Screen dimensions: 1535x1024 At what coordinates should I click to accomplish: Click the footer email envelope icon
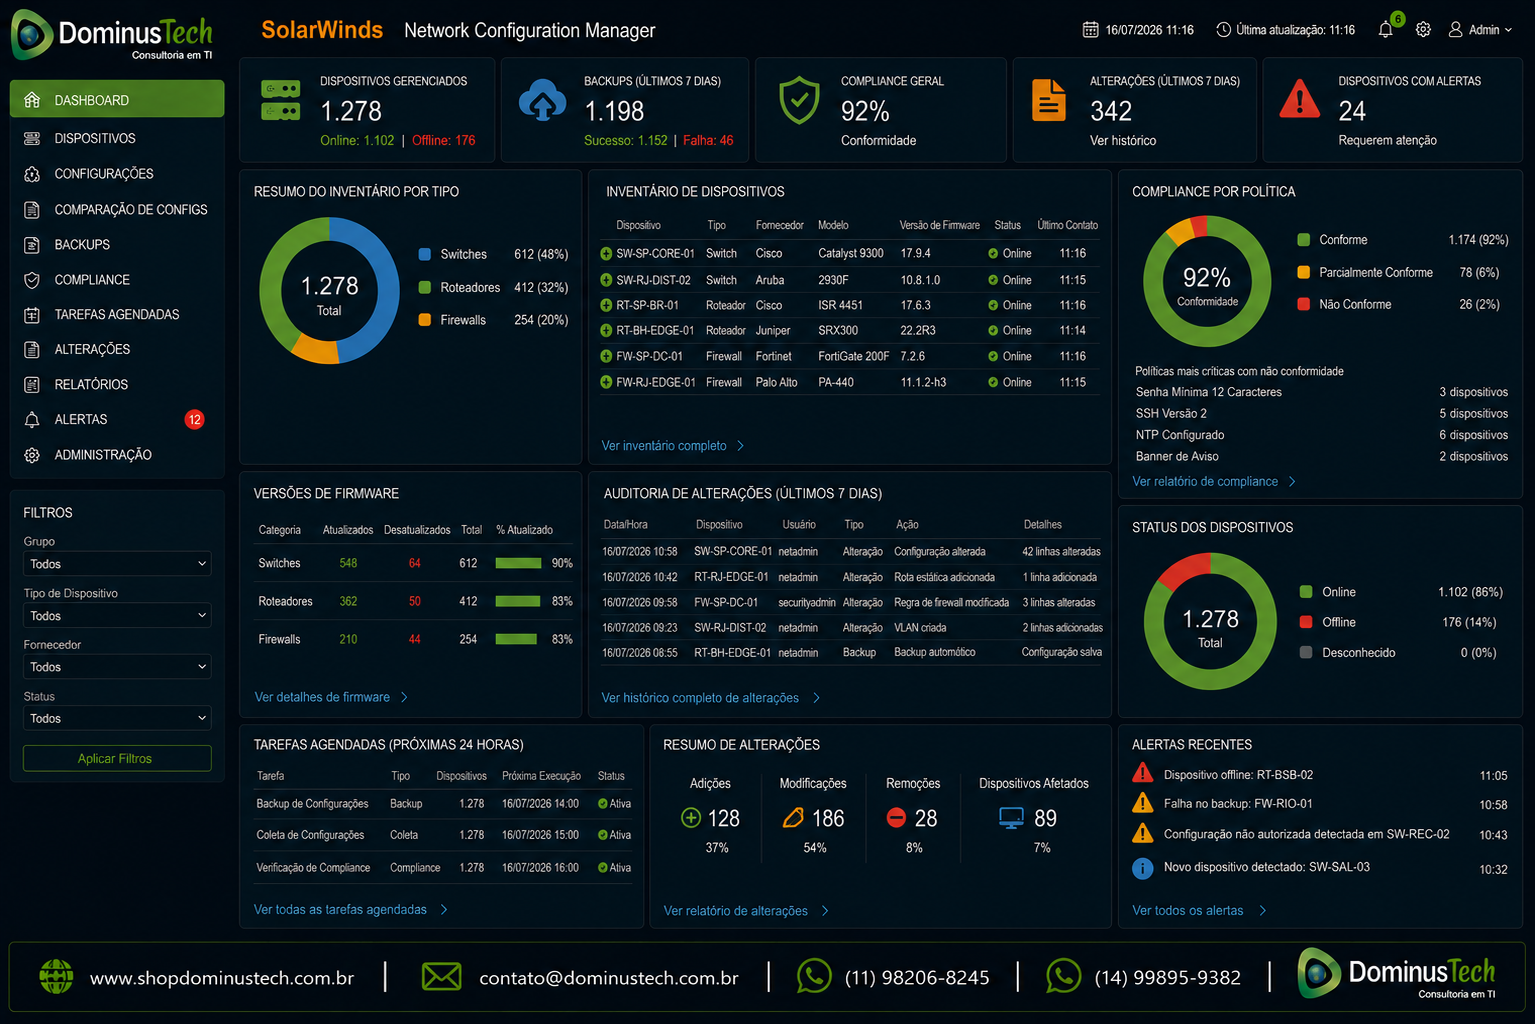coord(442,977)
